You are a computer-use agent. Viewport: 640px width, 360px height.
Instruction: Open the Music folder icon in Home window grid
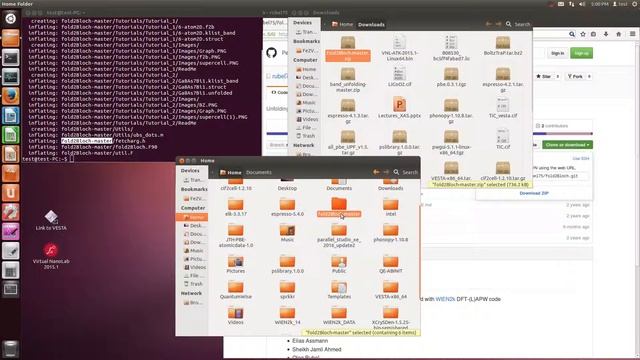click(x=287, y=233)
